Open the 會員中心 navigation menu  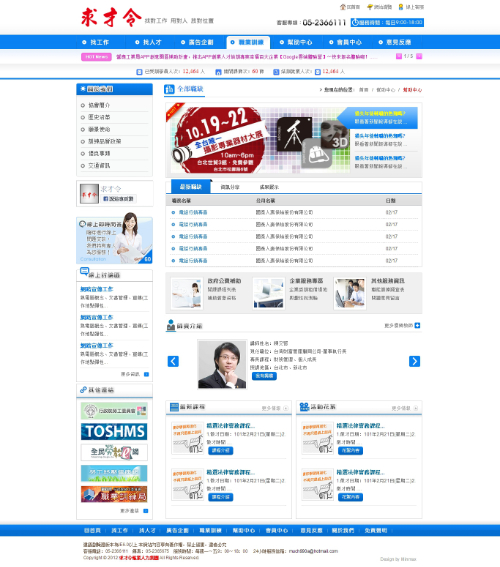pyautogui.click(x=346, y=42)
